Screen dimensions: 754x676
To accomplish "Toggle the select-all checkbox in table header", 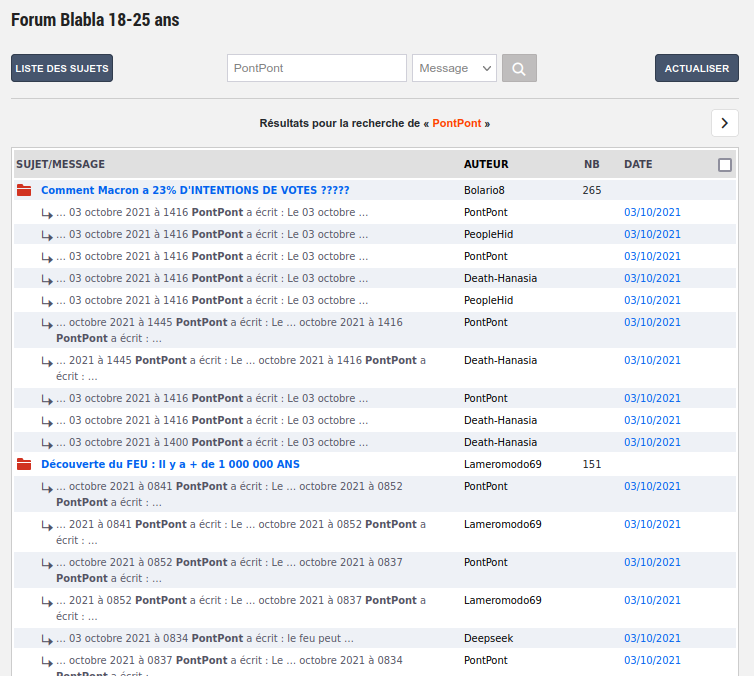I will tap(725, 165).
